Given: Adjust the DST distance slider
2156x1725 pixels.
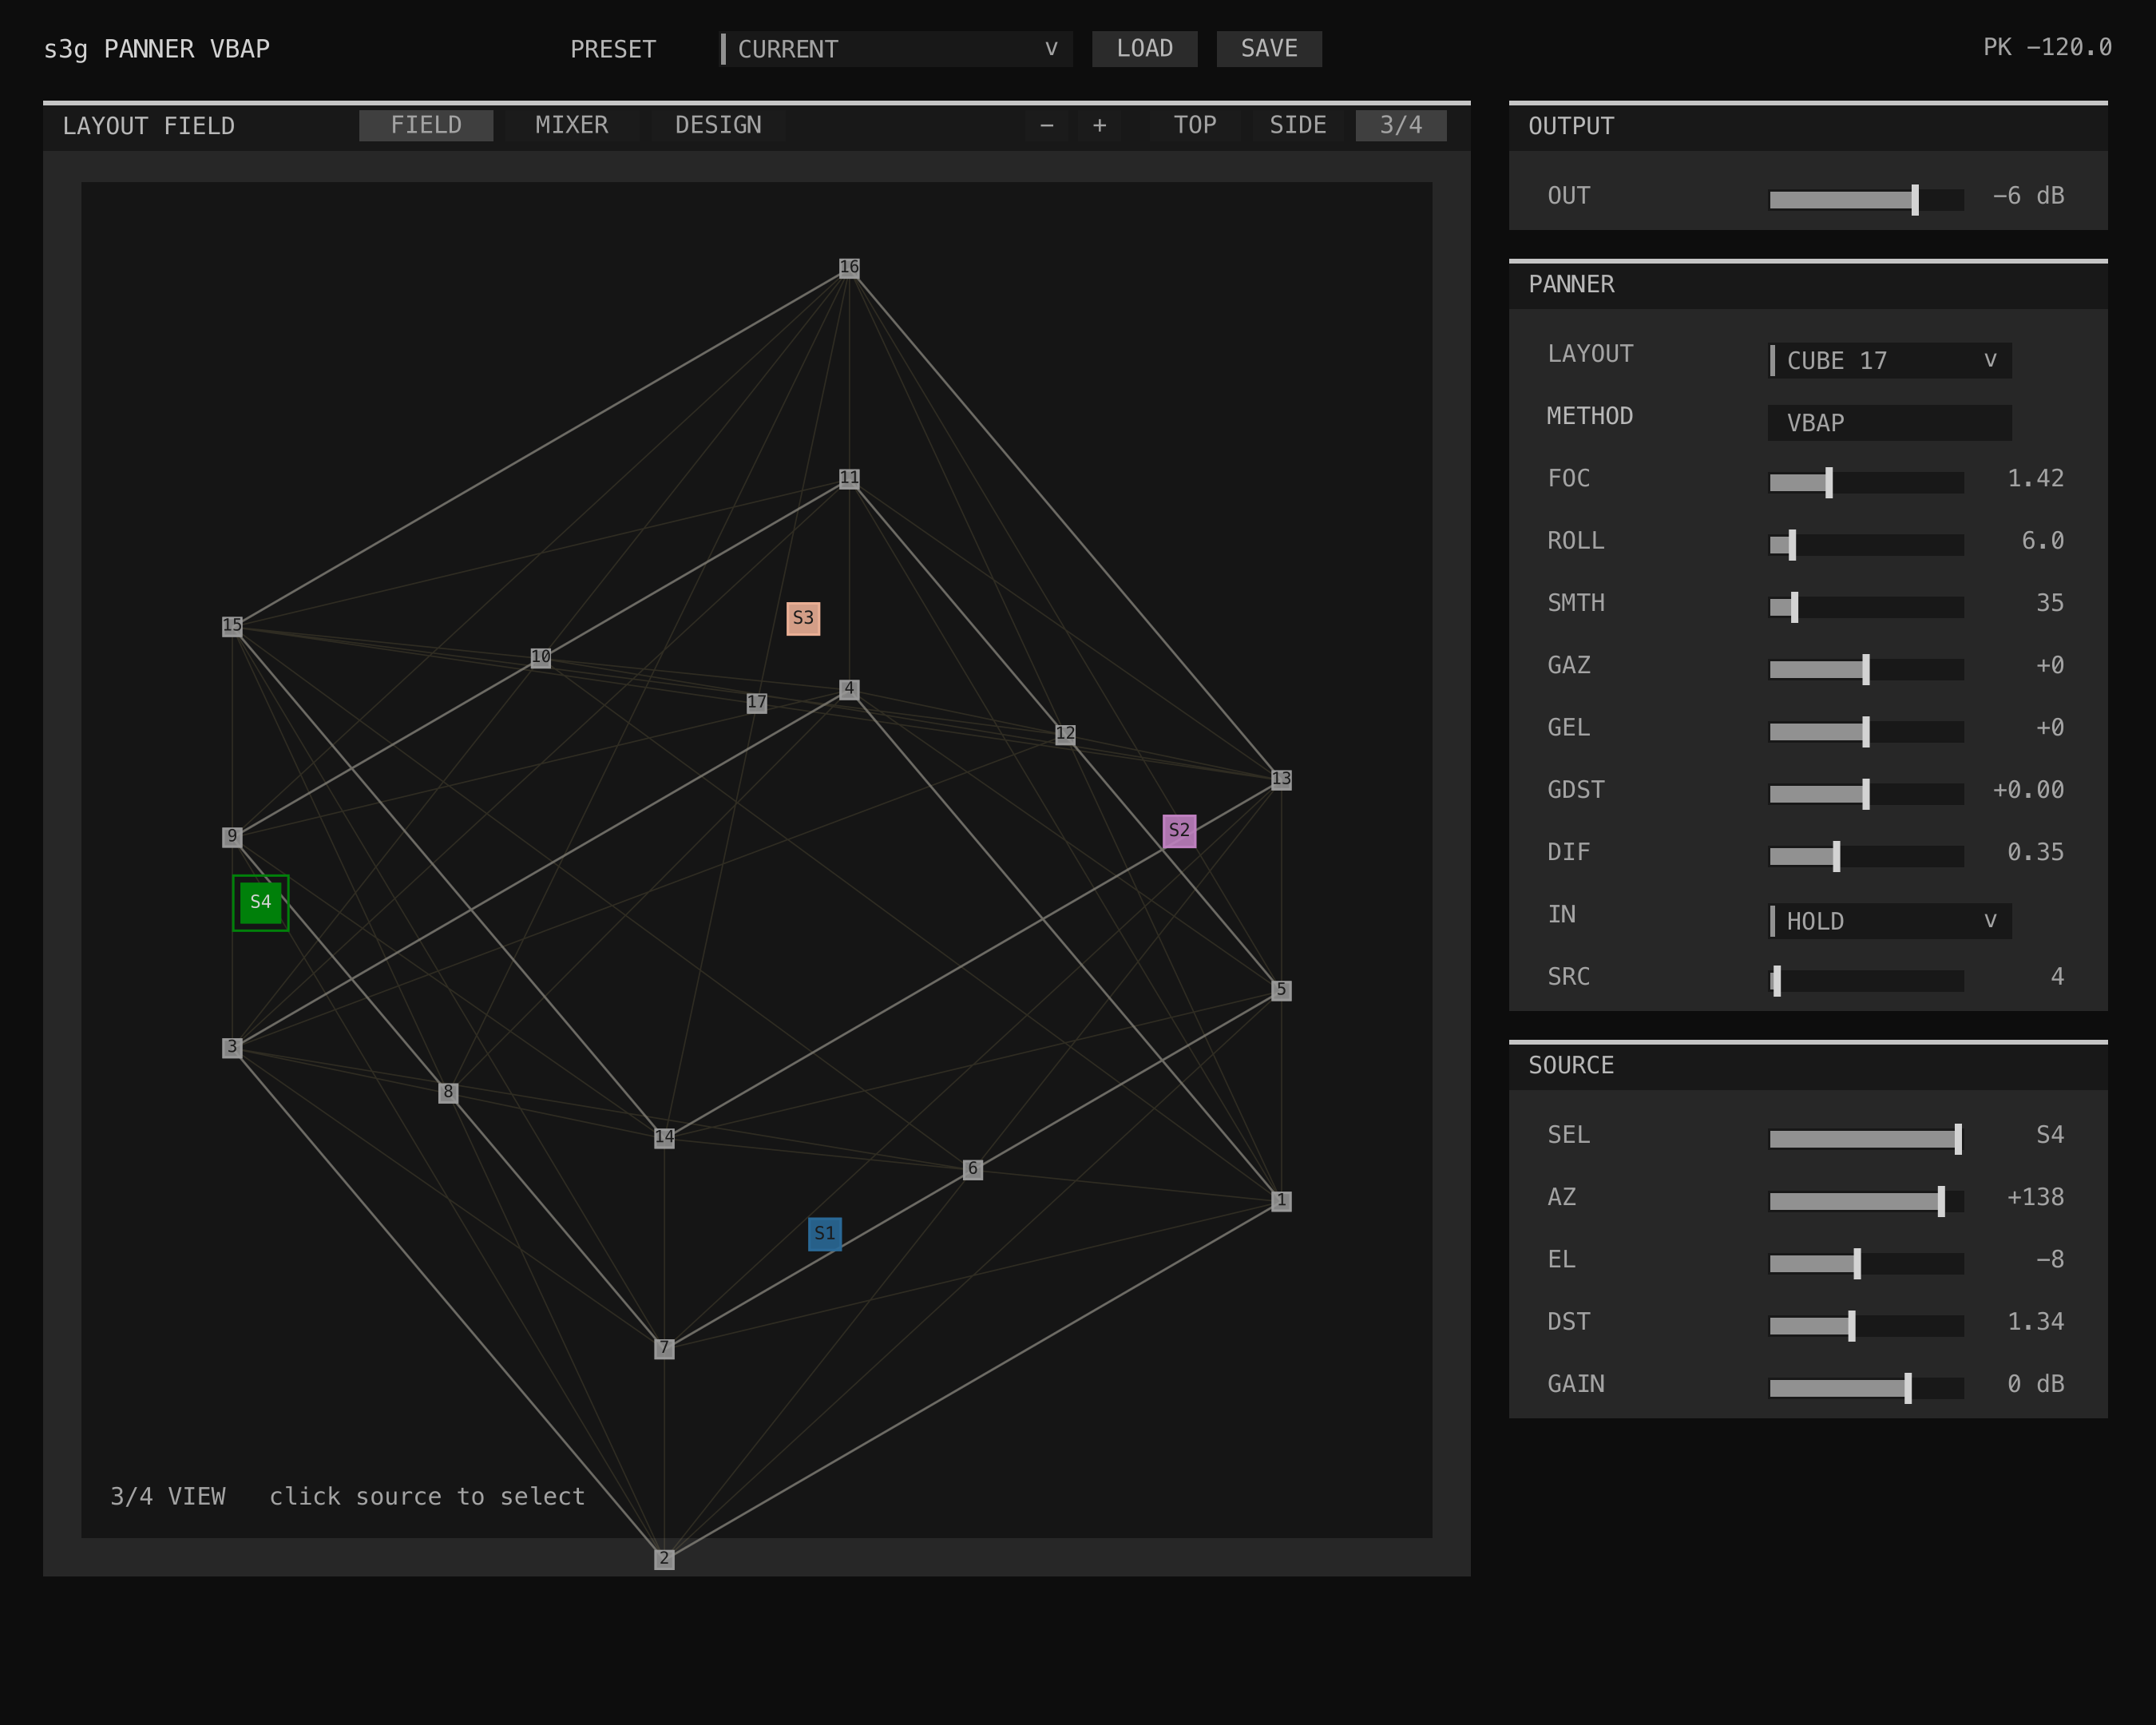Looking at the screenshot, I should (1866, 1326).
